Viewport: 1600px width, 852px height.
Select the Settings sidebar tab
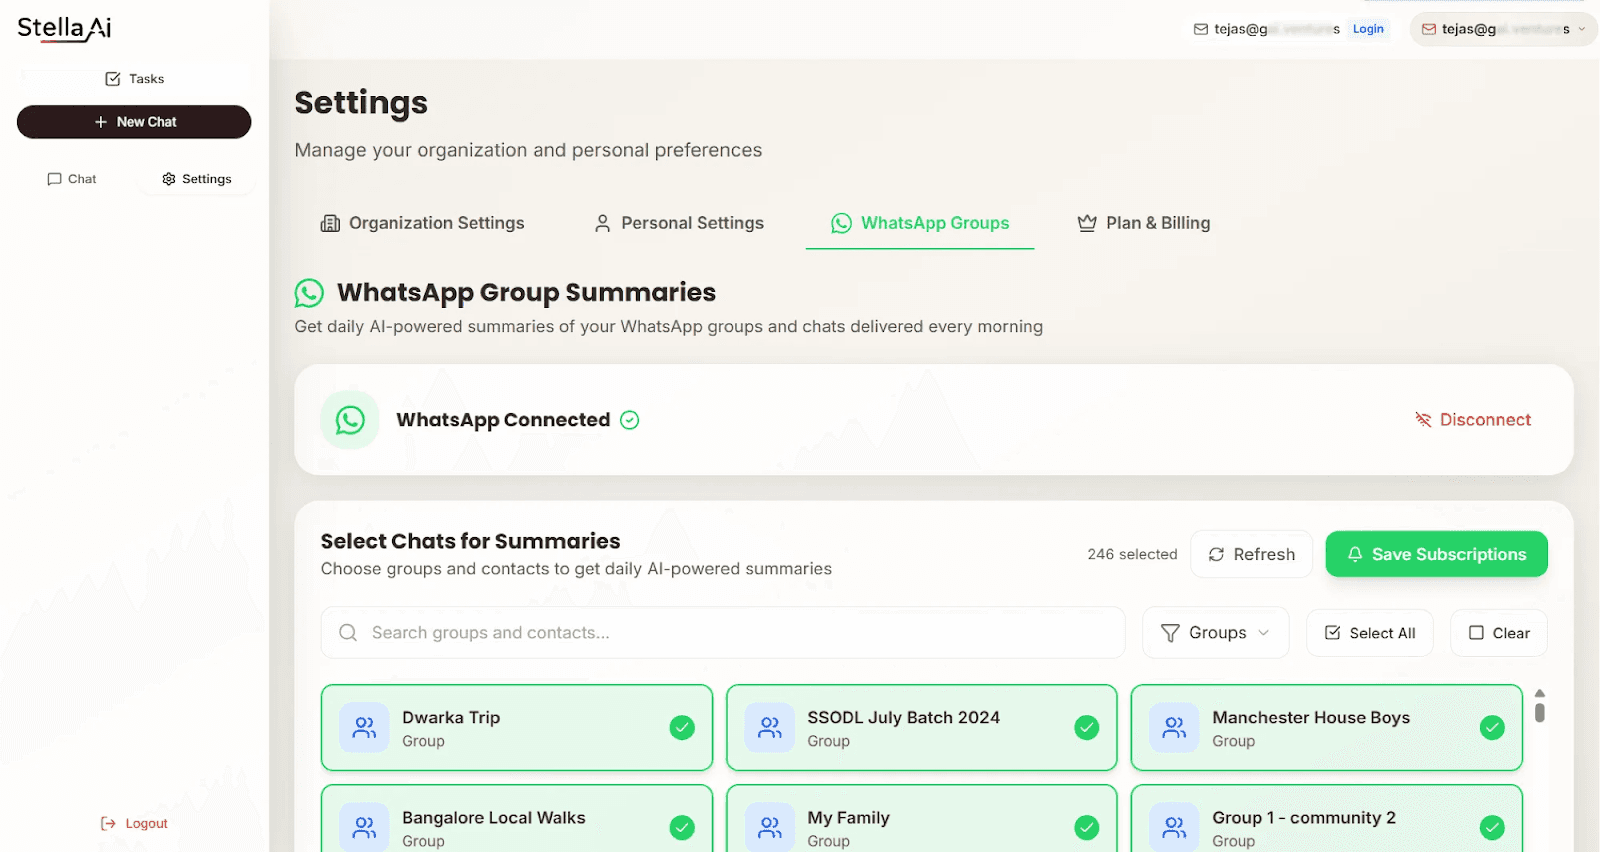(197, 179)
